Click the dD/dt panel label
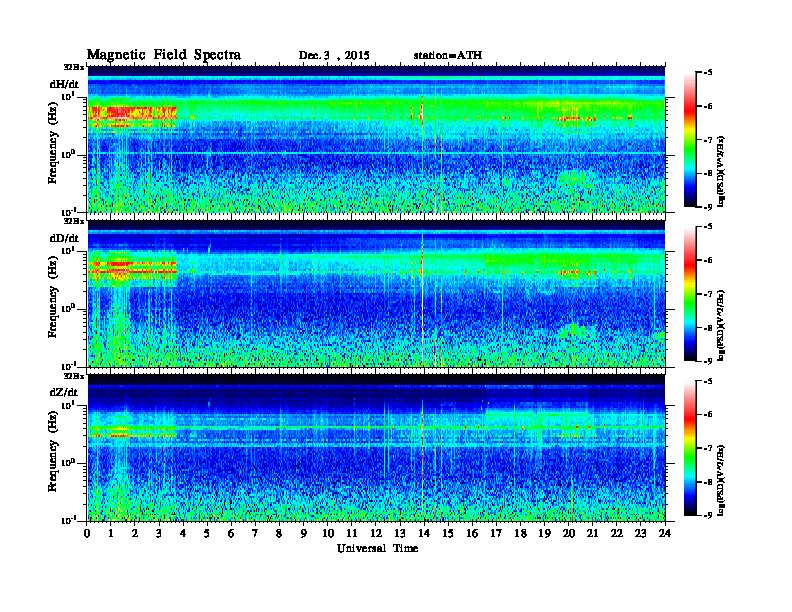 coord(64,238)
